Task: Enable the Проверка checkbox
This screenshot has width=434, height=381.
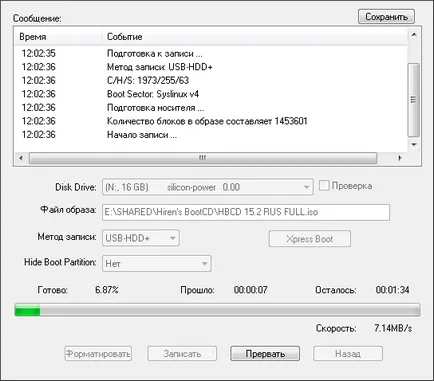Action: coord(324,186)
